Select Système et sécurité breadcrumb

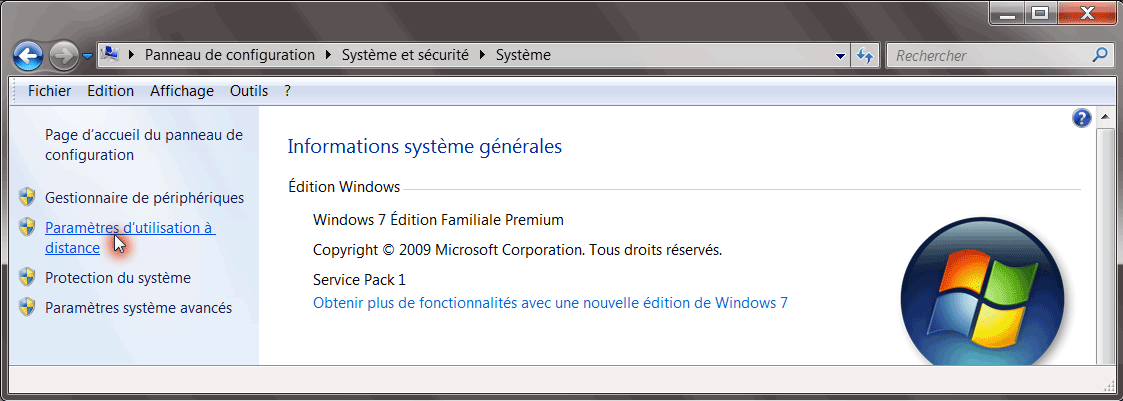(x=405, y=55)
